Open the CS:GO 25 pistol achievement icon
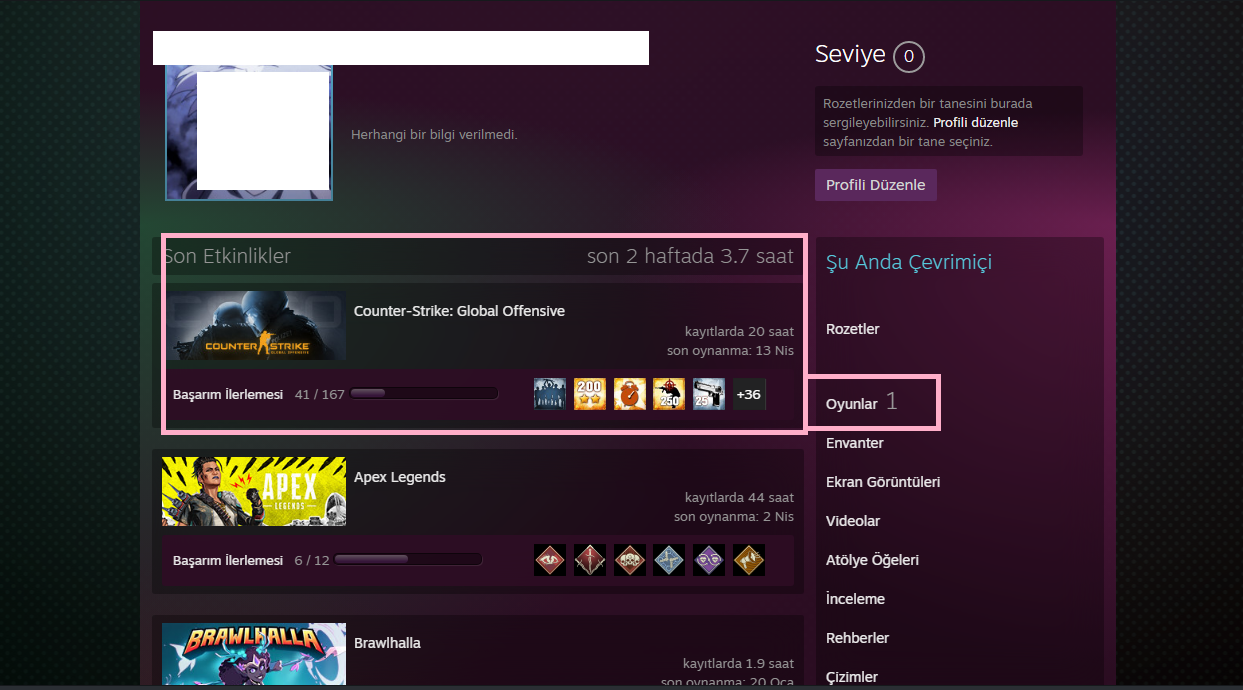The image size is (1243, 690). coord(709,394)
